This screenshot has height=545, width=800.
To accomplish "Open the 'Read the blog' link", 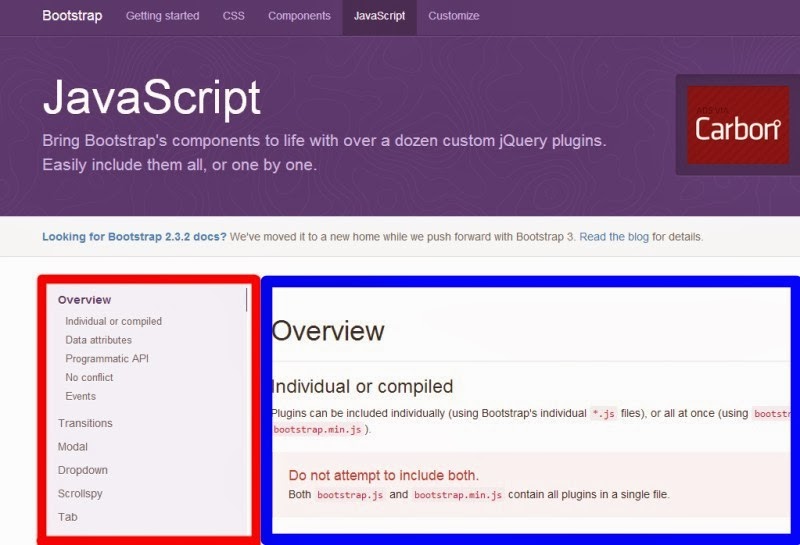I will [x=614, y=237].
